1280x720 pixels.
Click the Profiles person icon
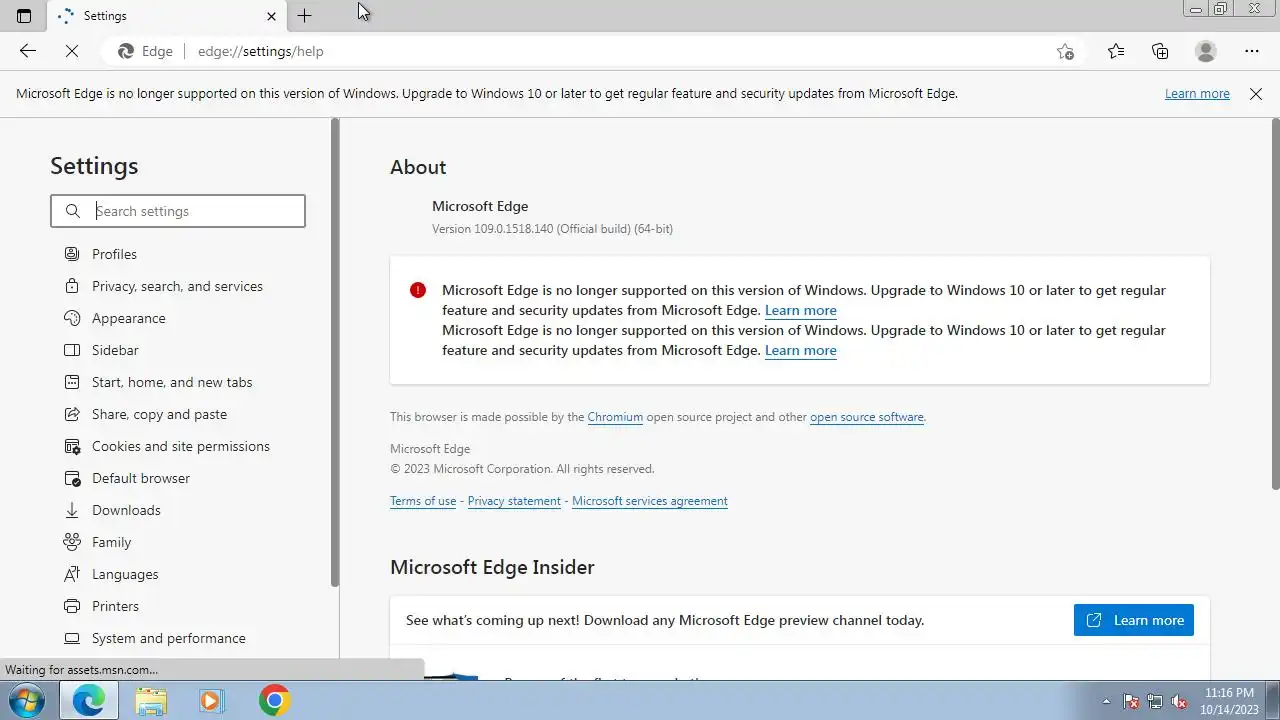(72, 254)
